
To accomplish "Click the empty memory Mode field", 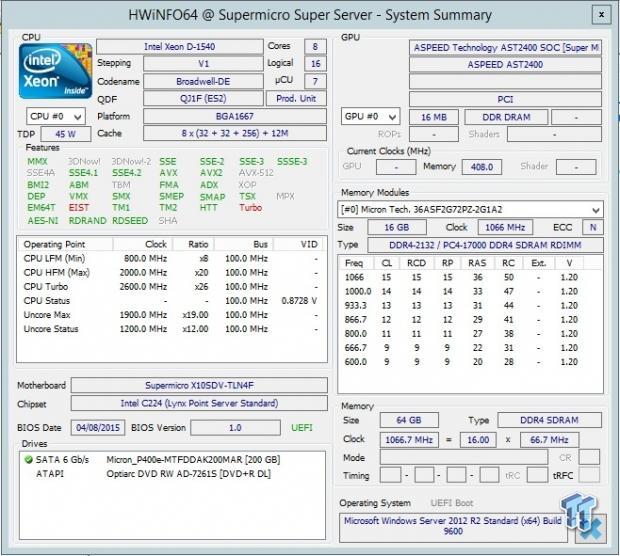I will [464, 458].
